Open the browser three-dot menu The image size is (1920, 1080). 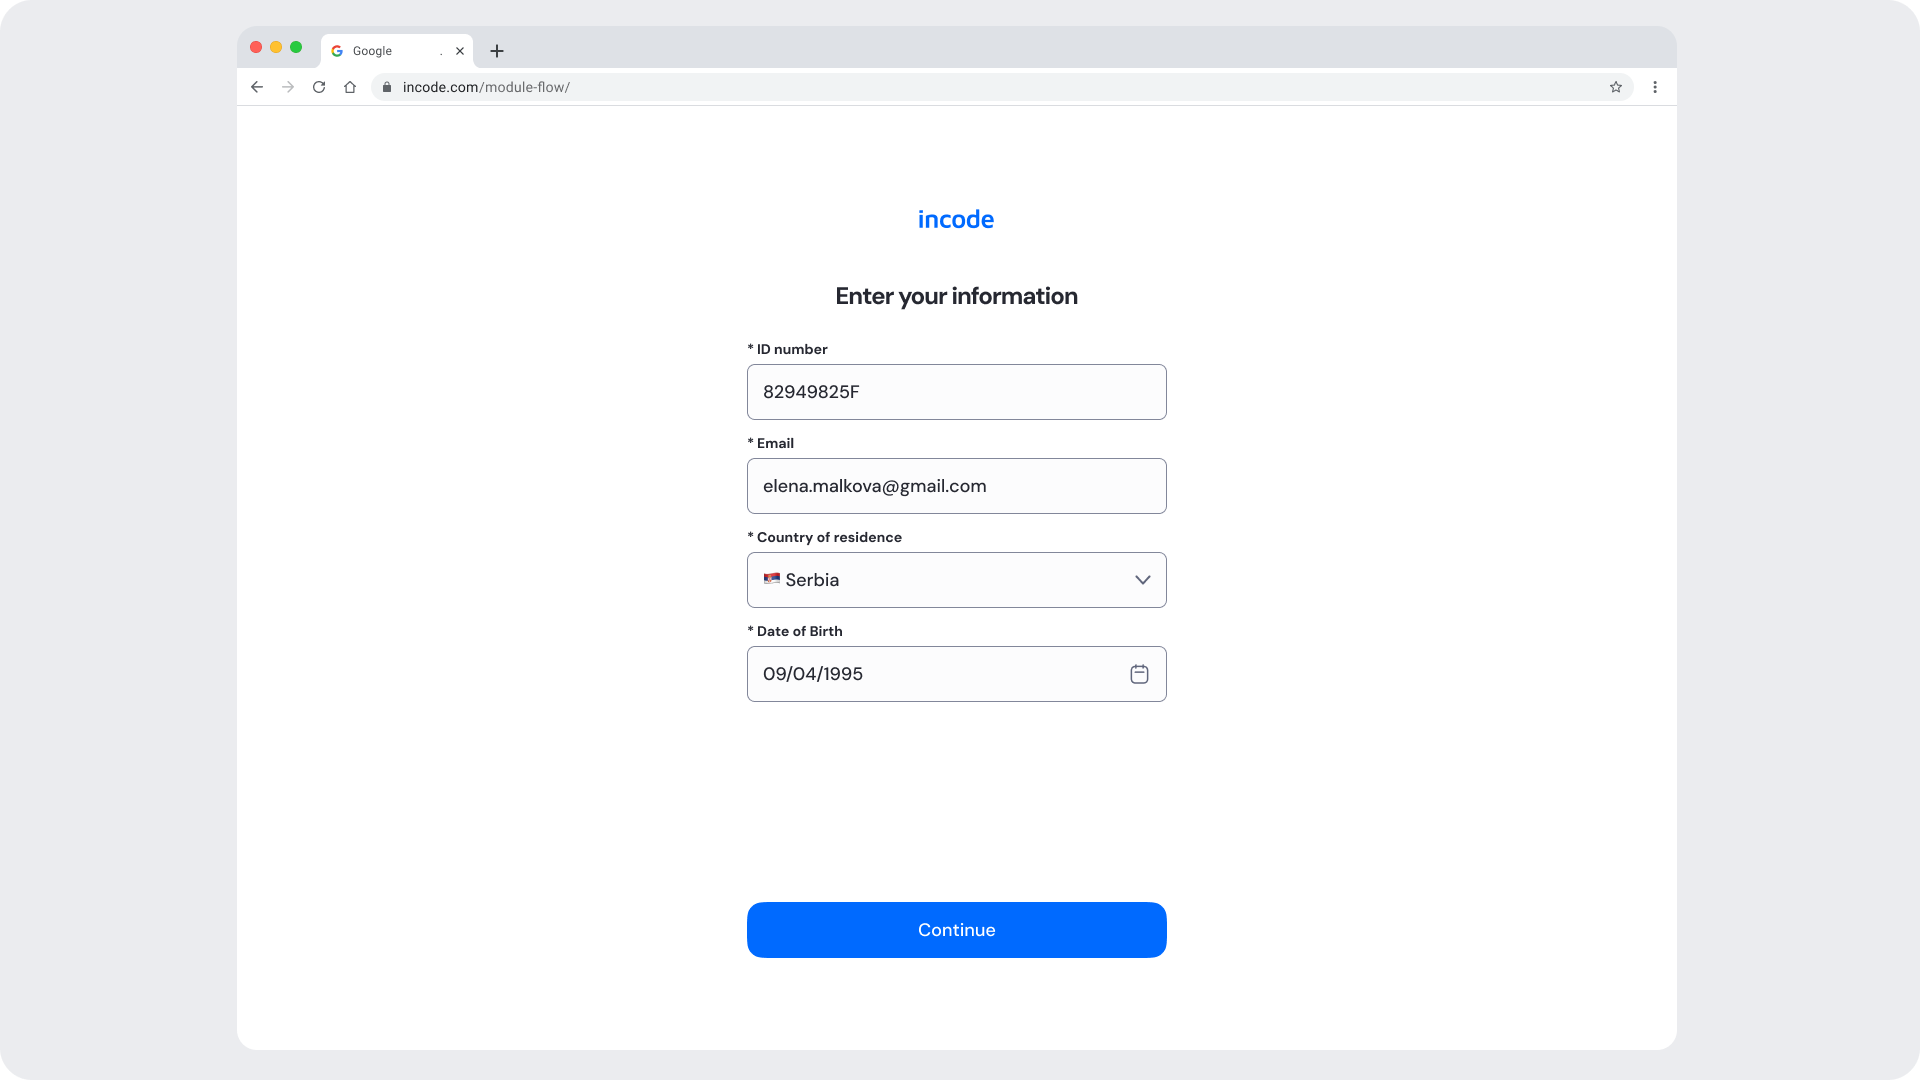click(1655, 87)
